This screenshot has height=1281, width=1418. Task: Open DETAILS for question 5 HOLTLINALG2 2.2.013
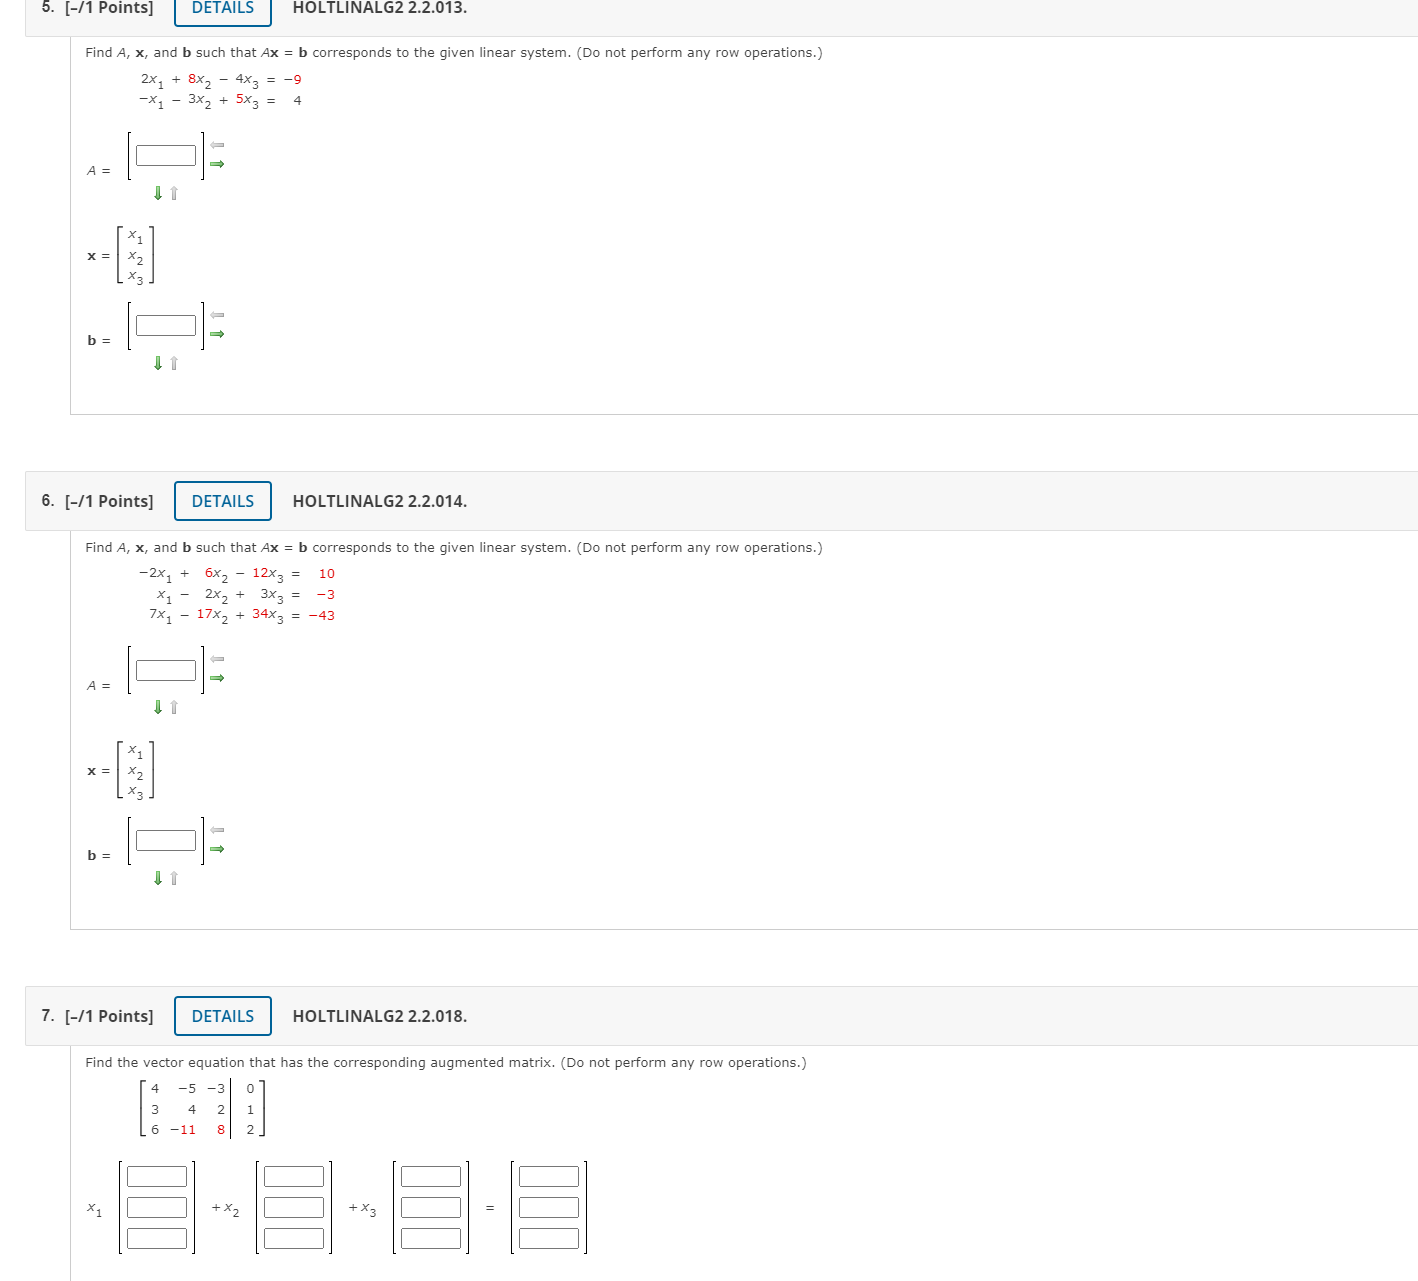[223, 8]
